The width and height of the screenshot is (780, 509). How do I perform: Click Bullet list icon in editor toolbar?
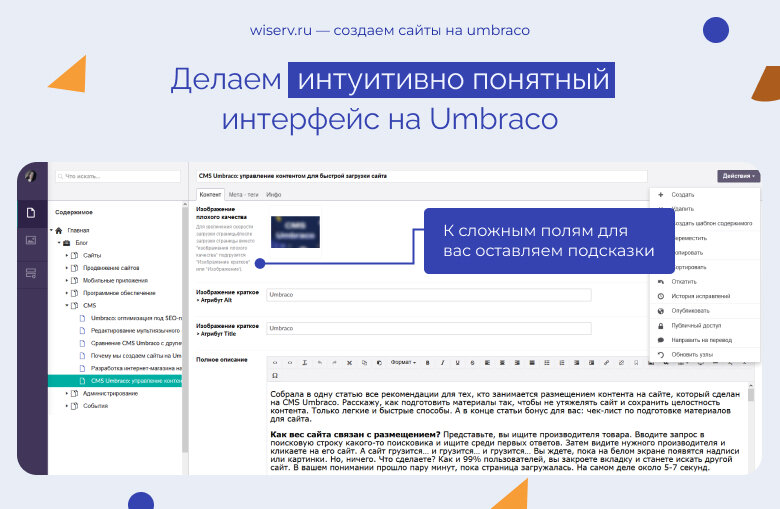coord(547,363)
